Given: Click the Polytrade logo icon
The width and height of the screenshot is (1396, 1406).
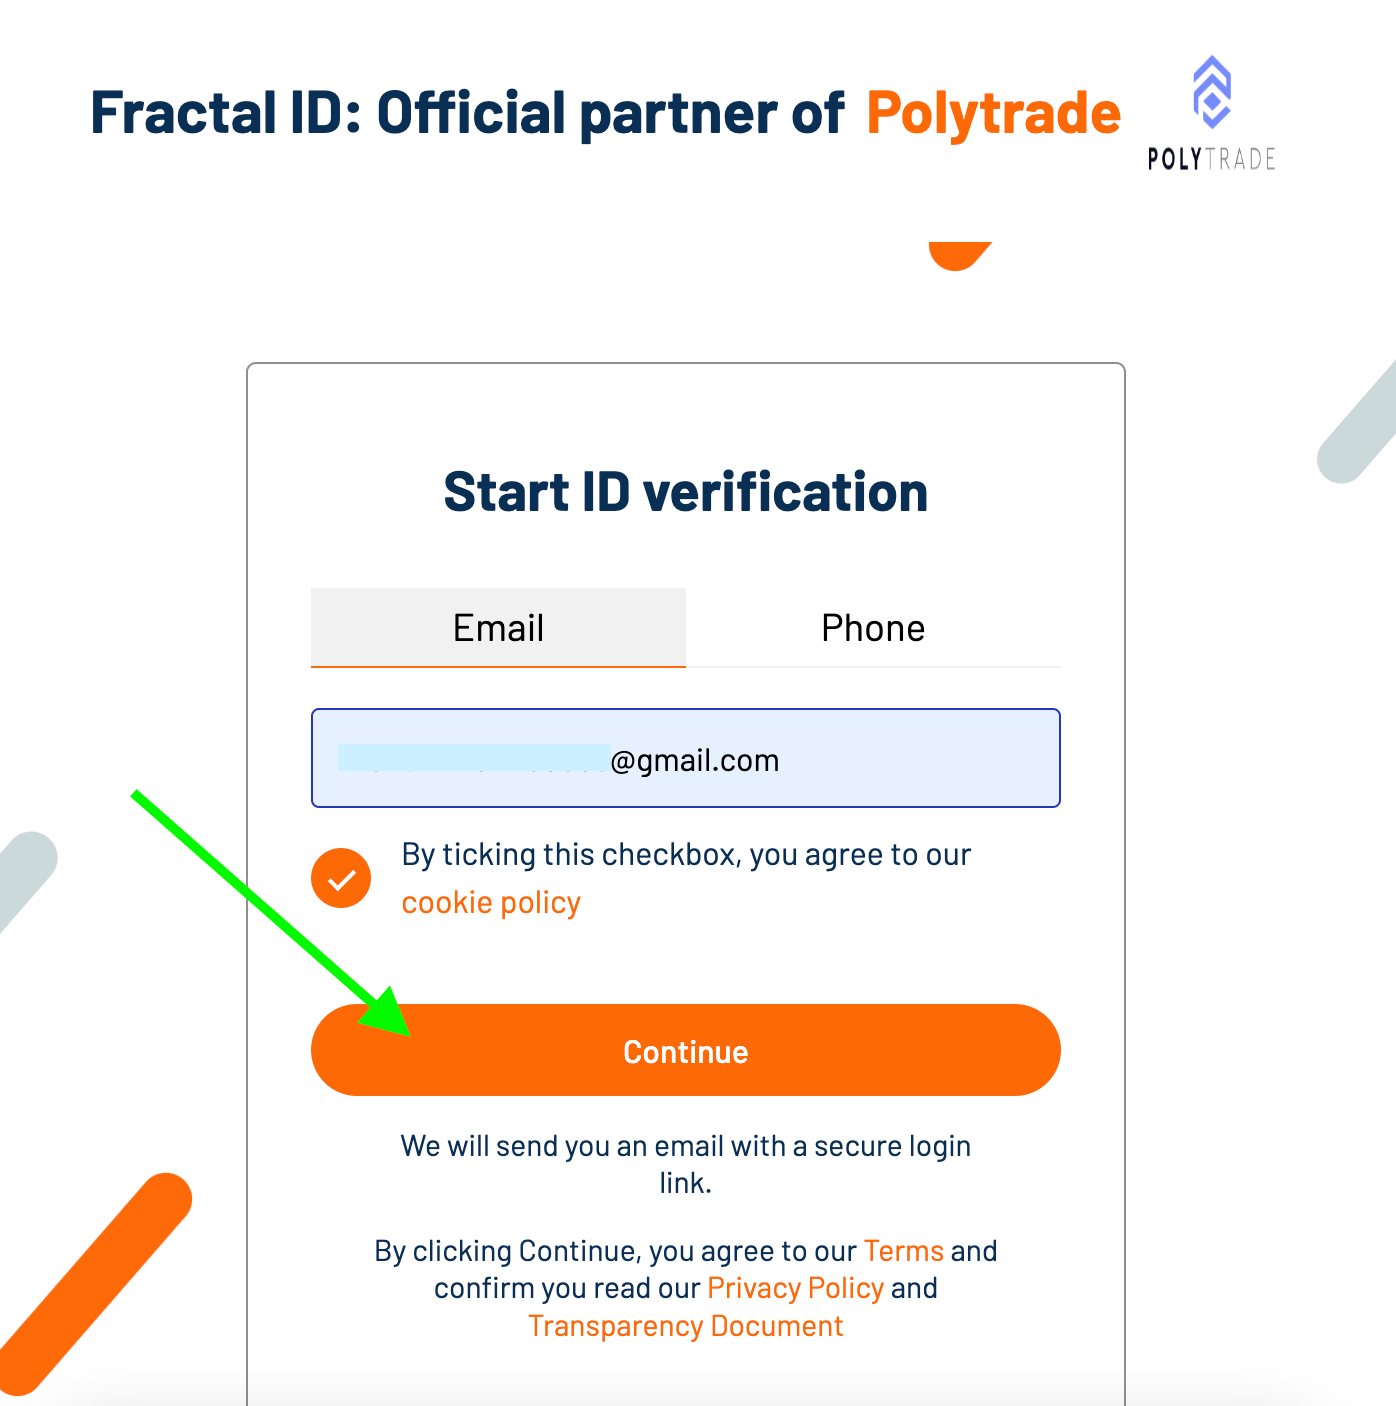Looking at the screenshot, I should [1212, 92].
